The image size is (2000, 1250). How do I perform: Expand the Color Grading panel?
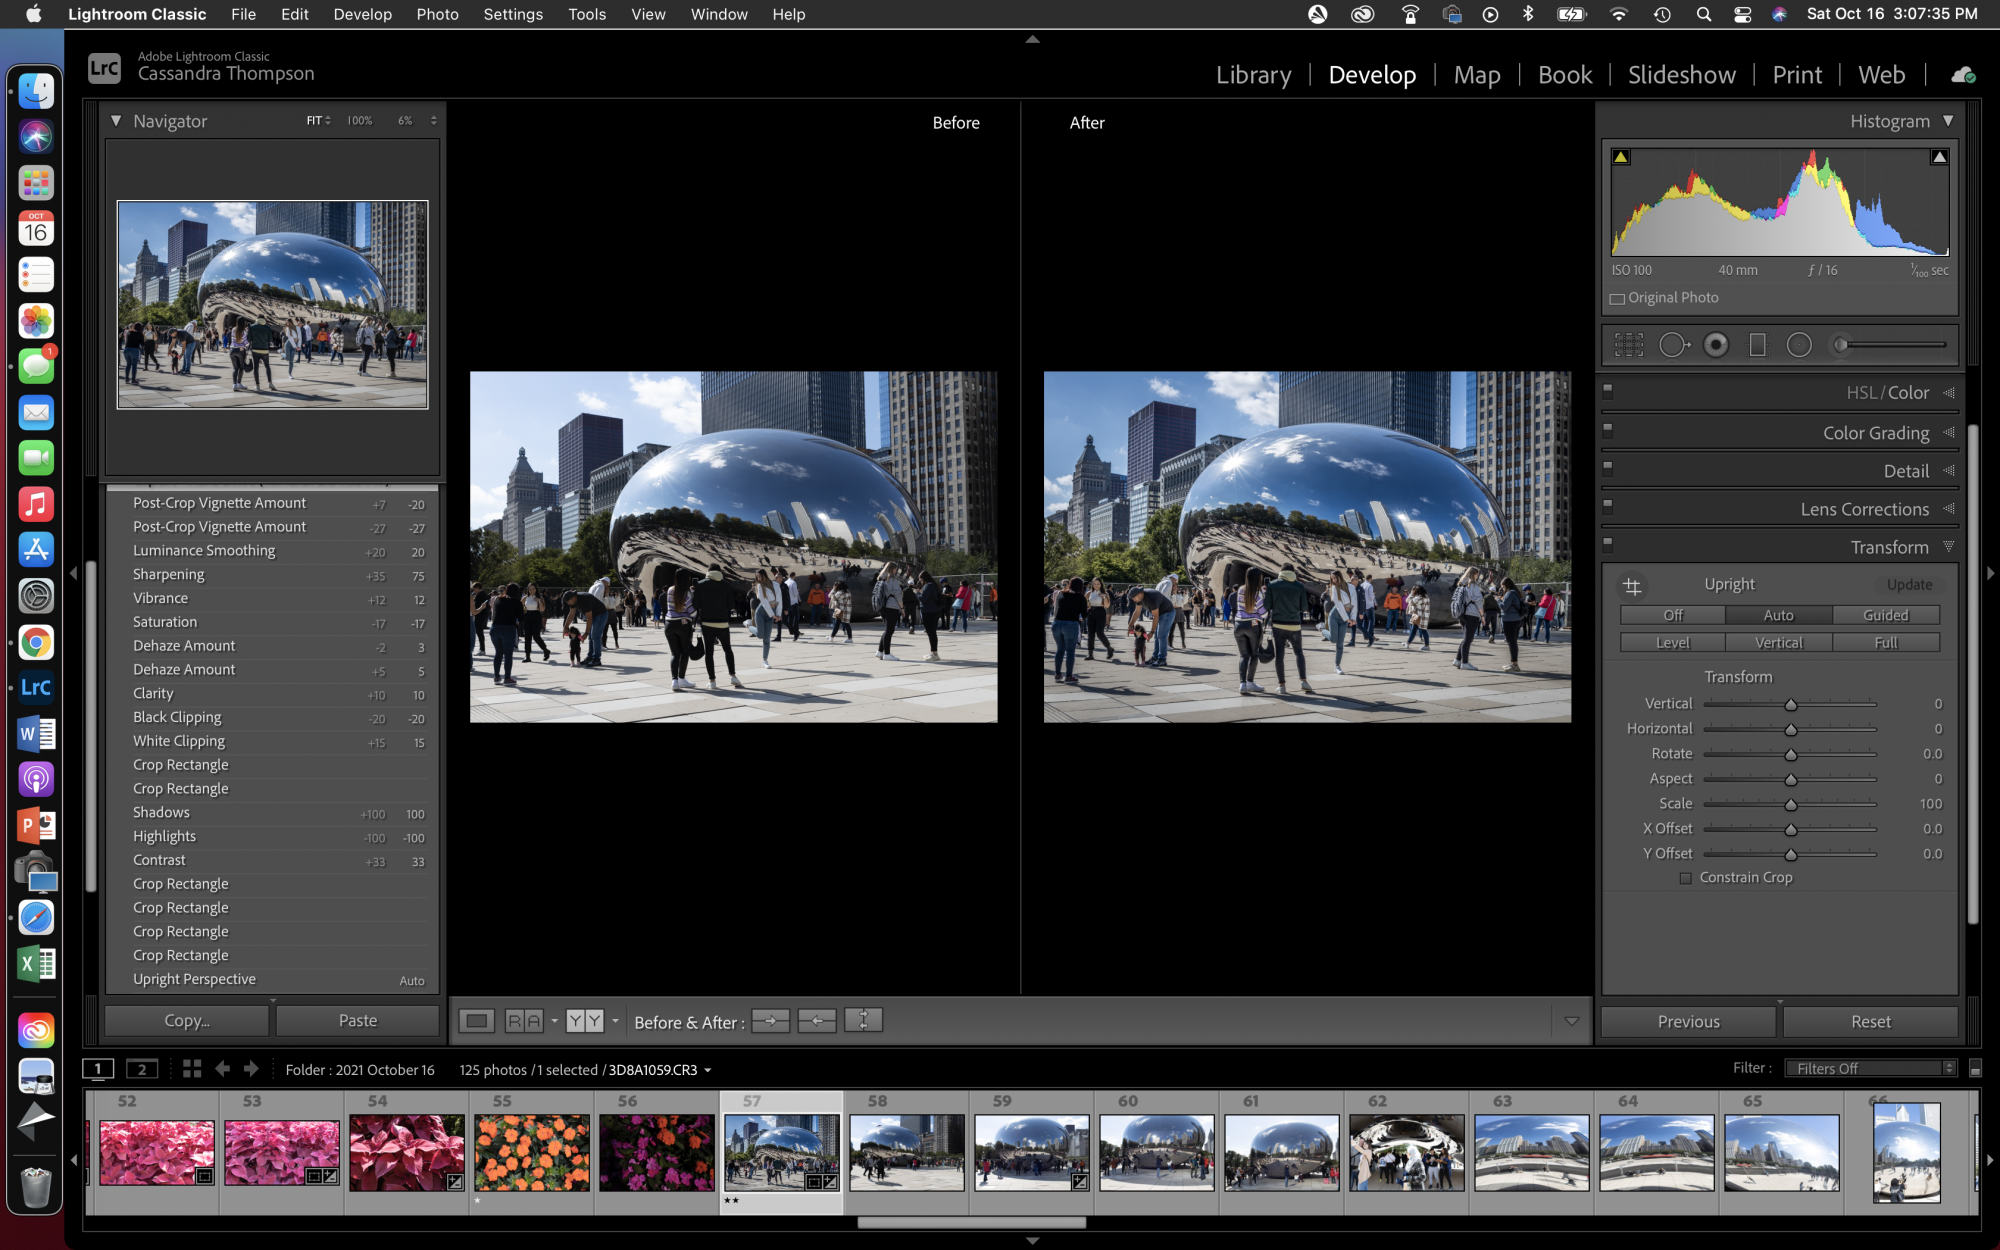point(1875,431)
